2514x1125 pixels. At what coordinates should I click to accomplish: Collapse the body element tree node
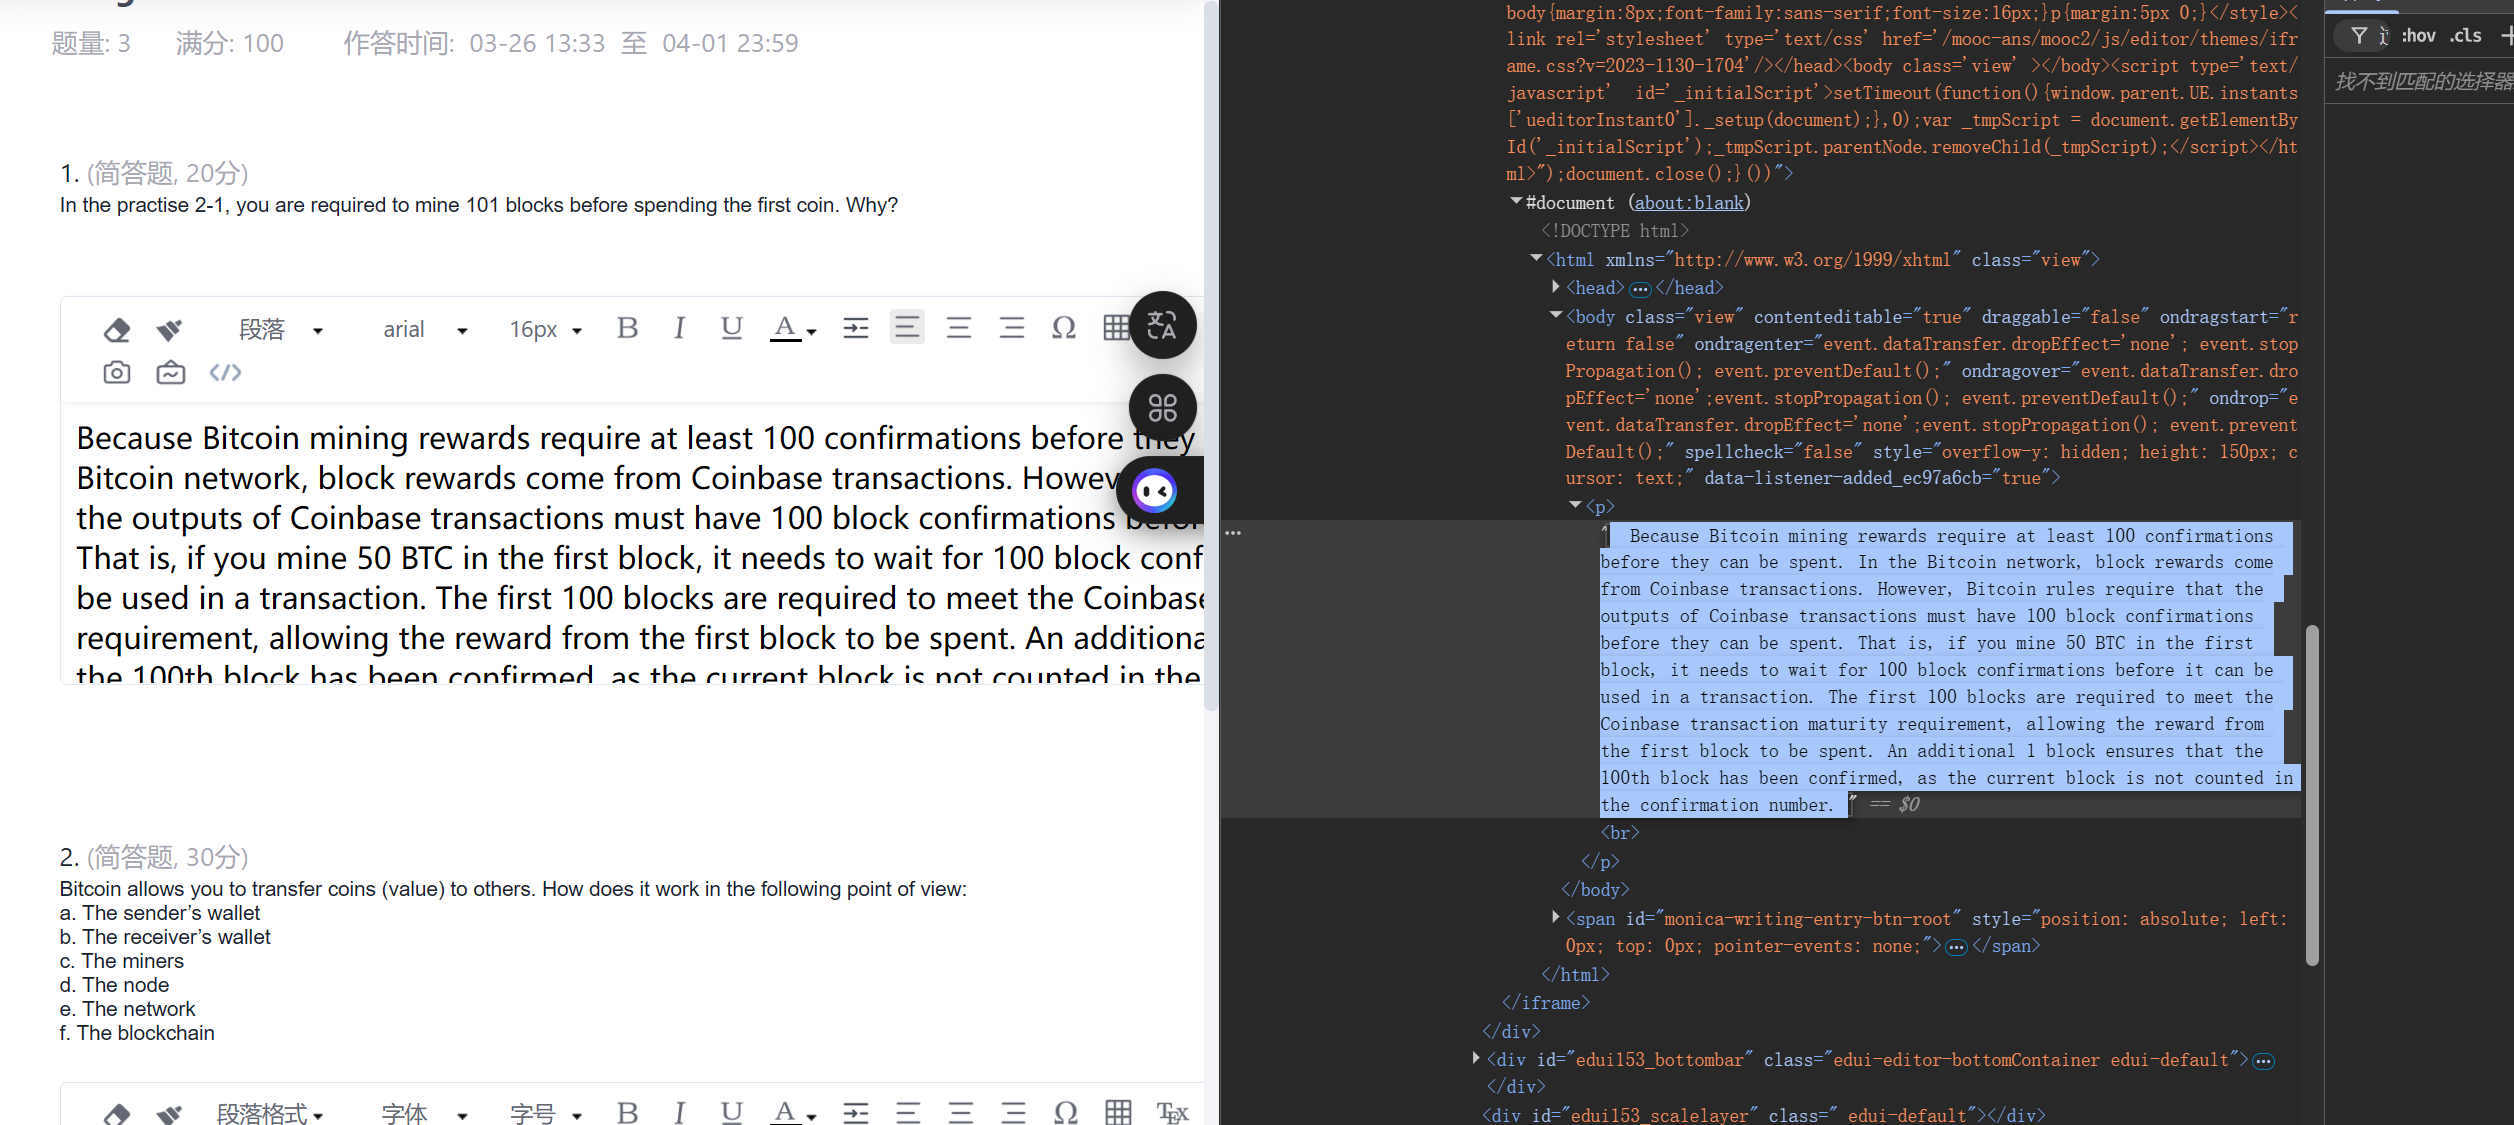1555,315
